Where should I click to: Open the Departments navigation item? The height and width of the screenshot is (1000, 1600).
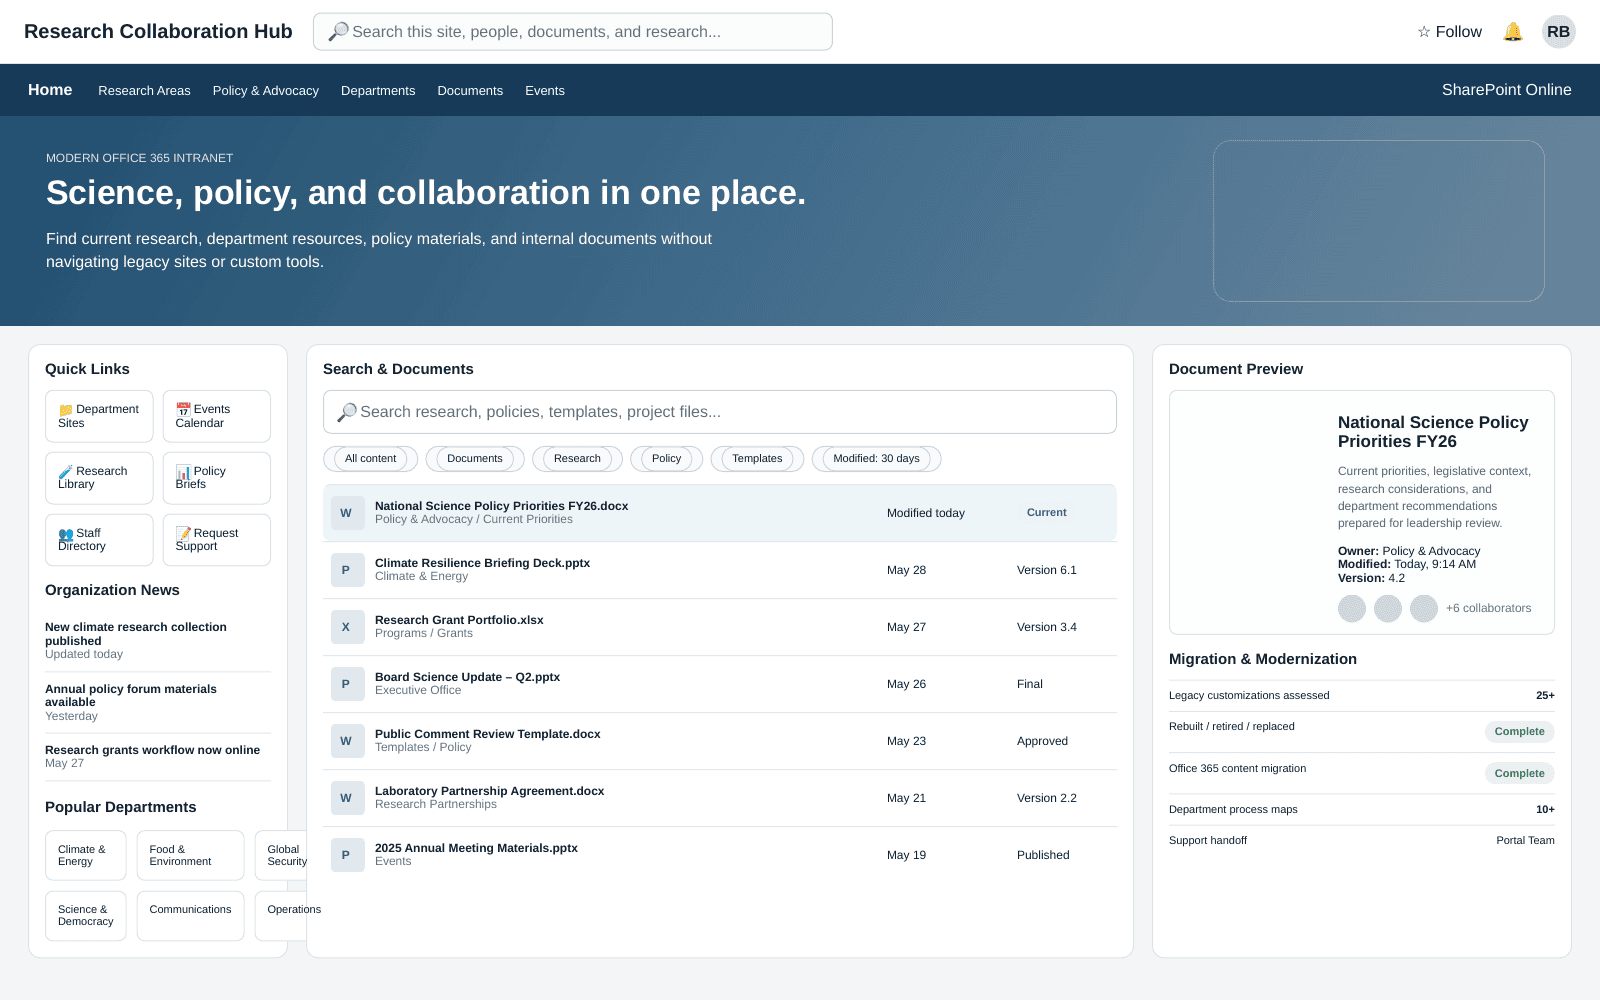tap(378, 91)
